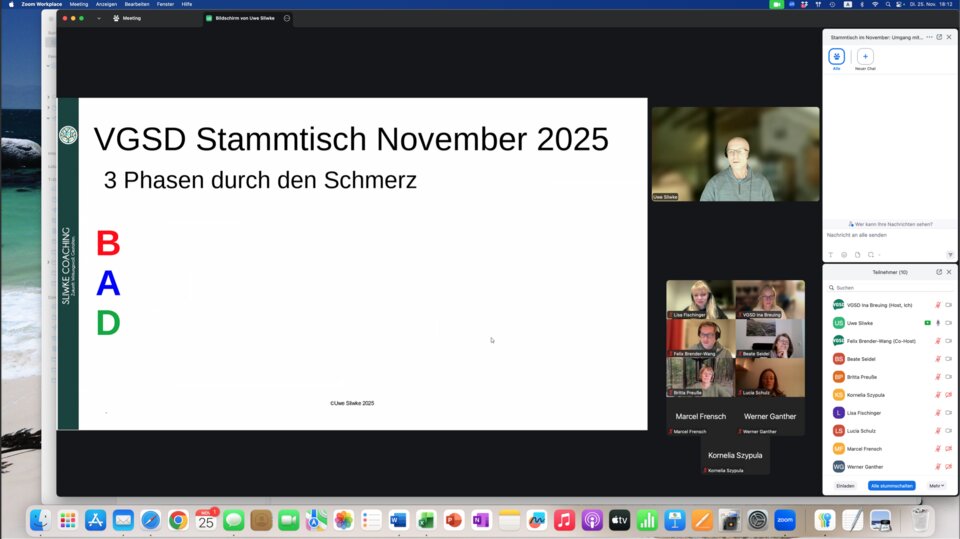Viewport: 960px width, 539px height.
Task: Open Wi-Fi status in menu bar
Action: pyautogui.click(x=875, y=4)
